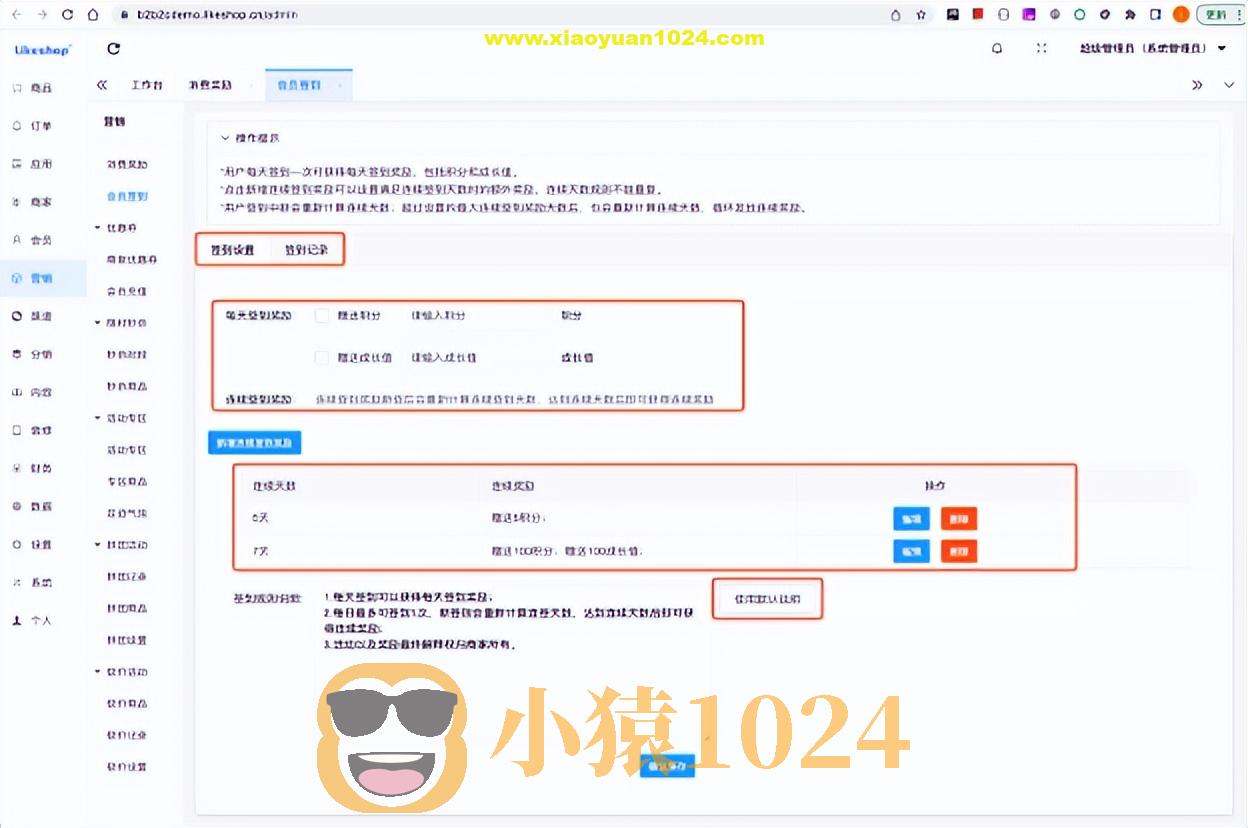Screen dimensions: 1248x828
Task: Click the blue 新增连续签到奖励 button
Action: point(254,442)
